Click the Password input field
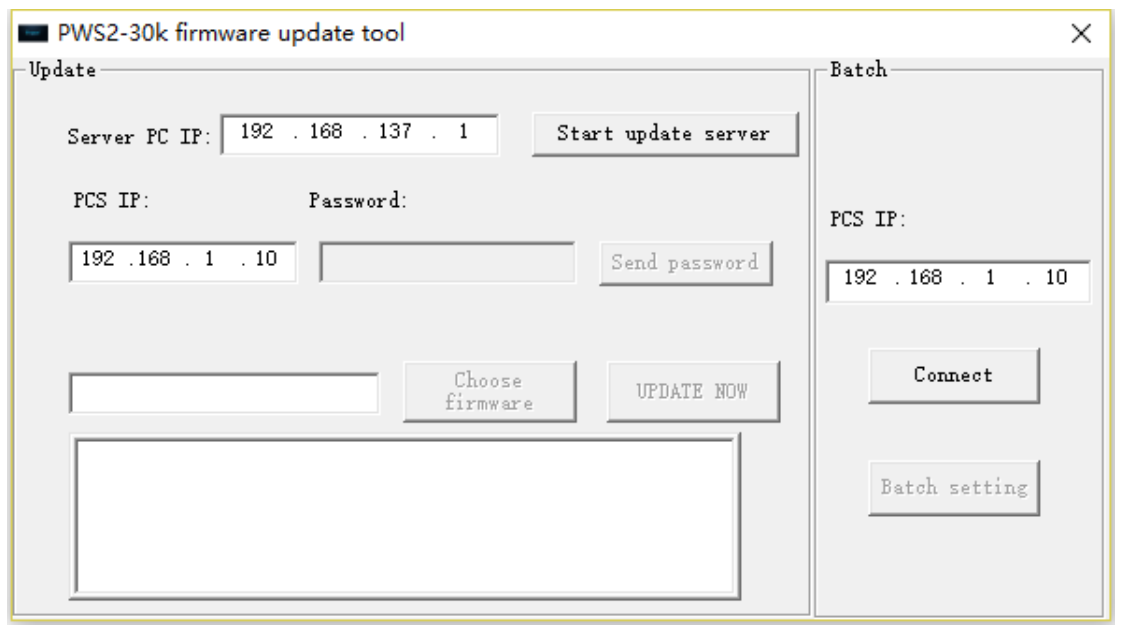The height and width of the screenshot is (632, 1123). pos(447,262)
